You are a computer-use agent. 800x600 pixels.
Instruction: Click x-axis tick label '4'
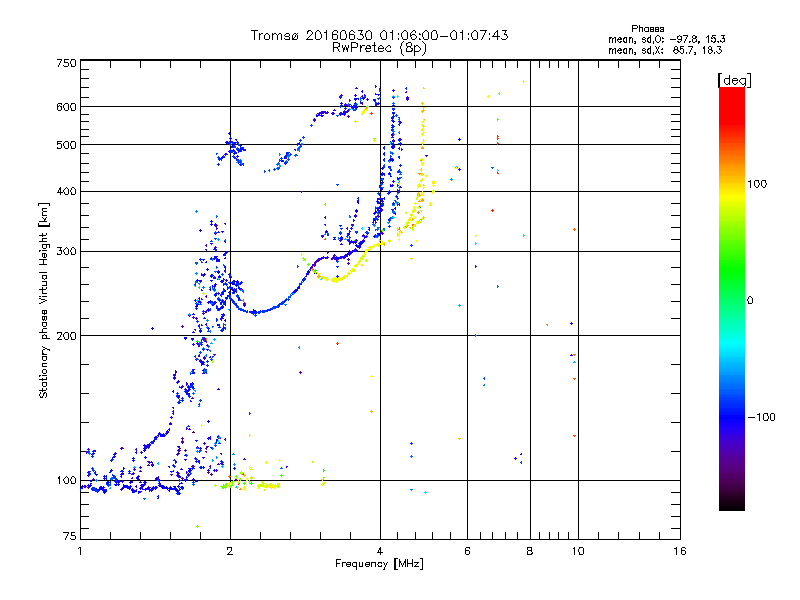380,551
